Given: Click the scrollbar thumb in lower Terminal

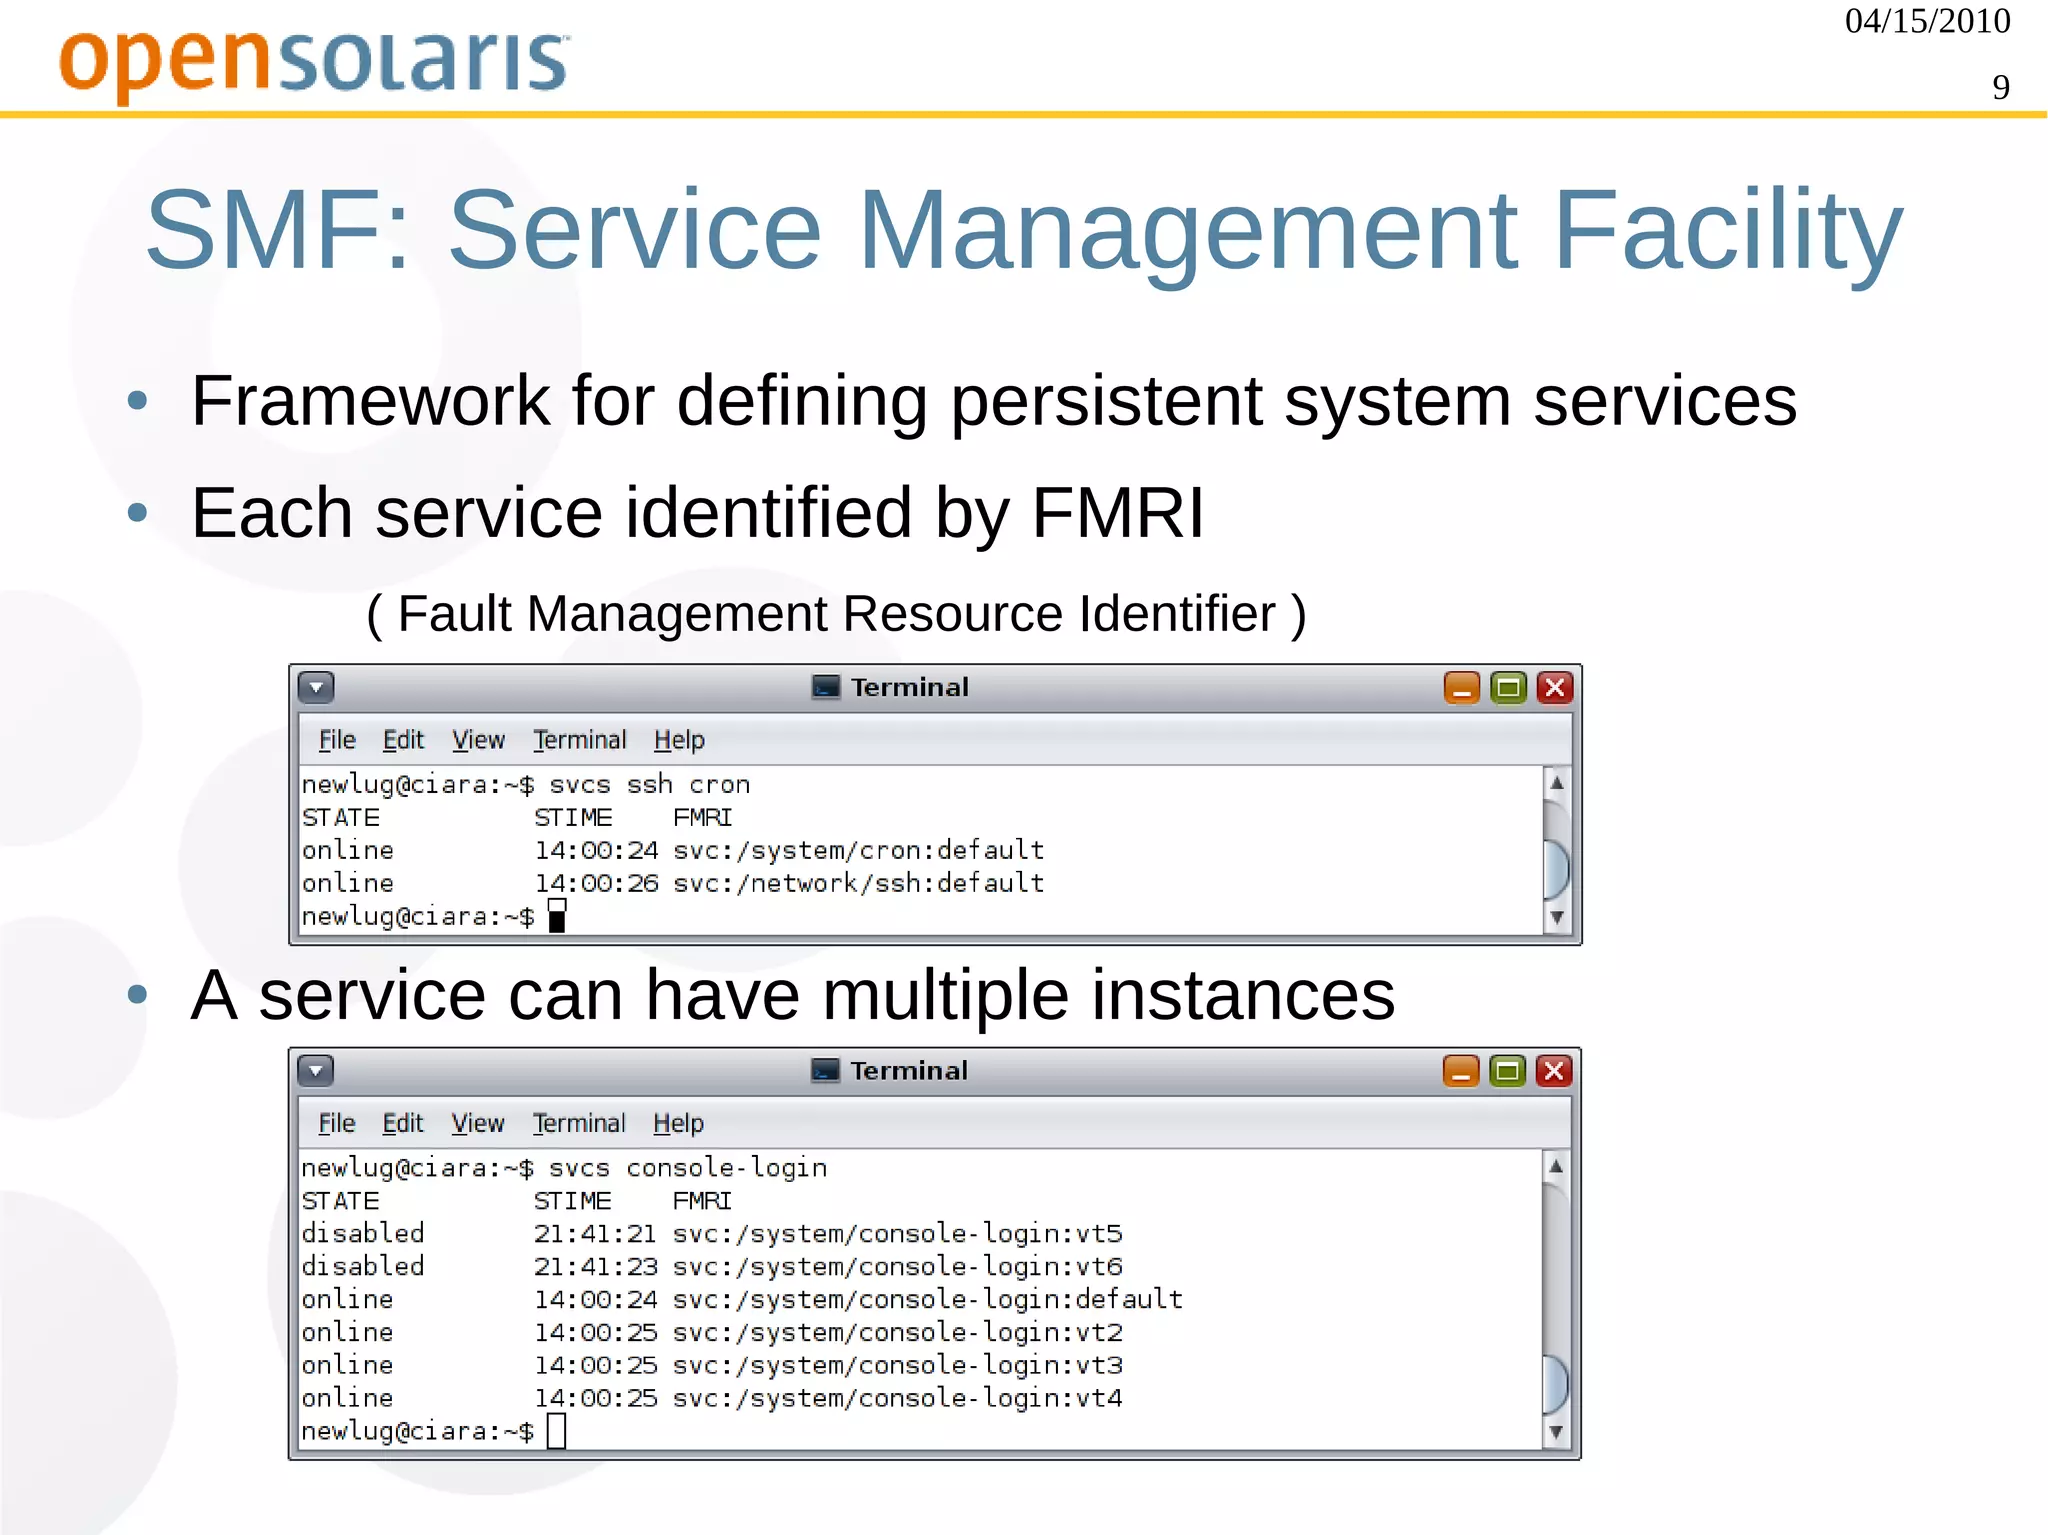Looking at the screenshot, I should point(1556,1385).
